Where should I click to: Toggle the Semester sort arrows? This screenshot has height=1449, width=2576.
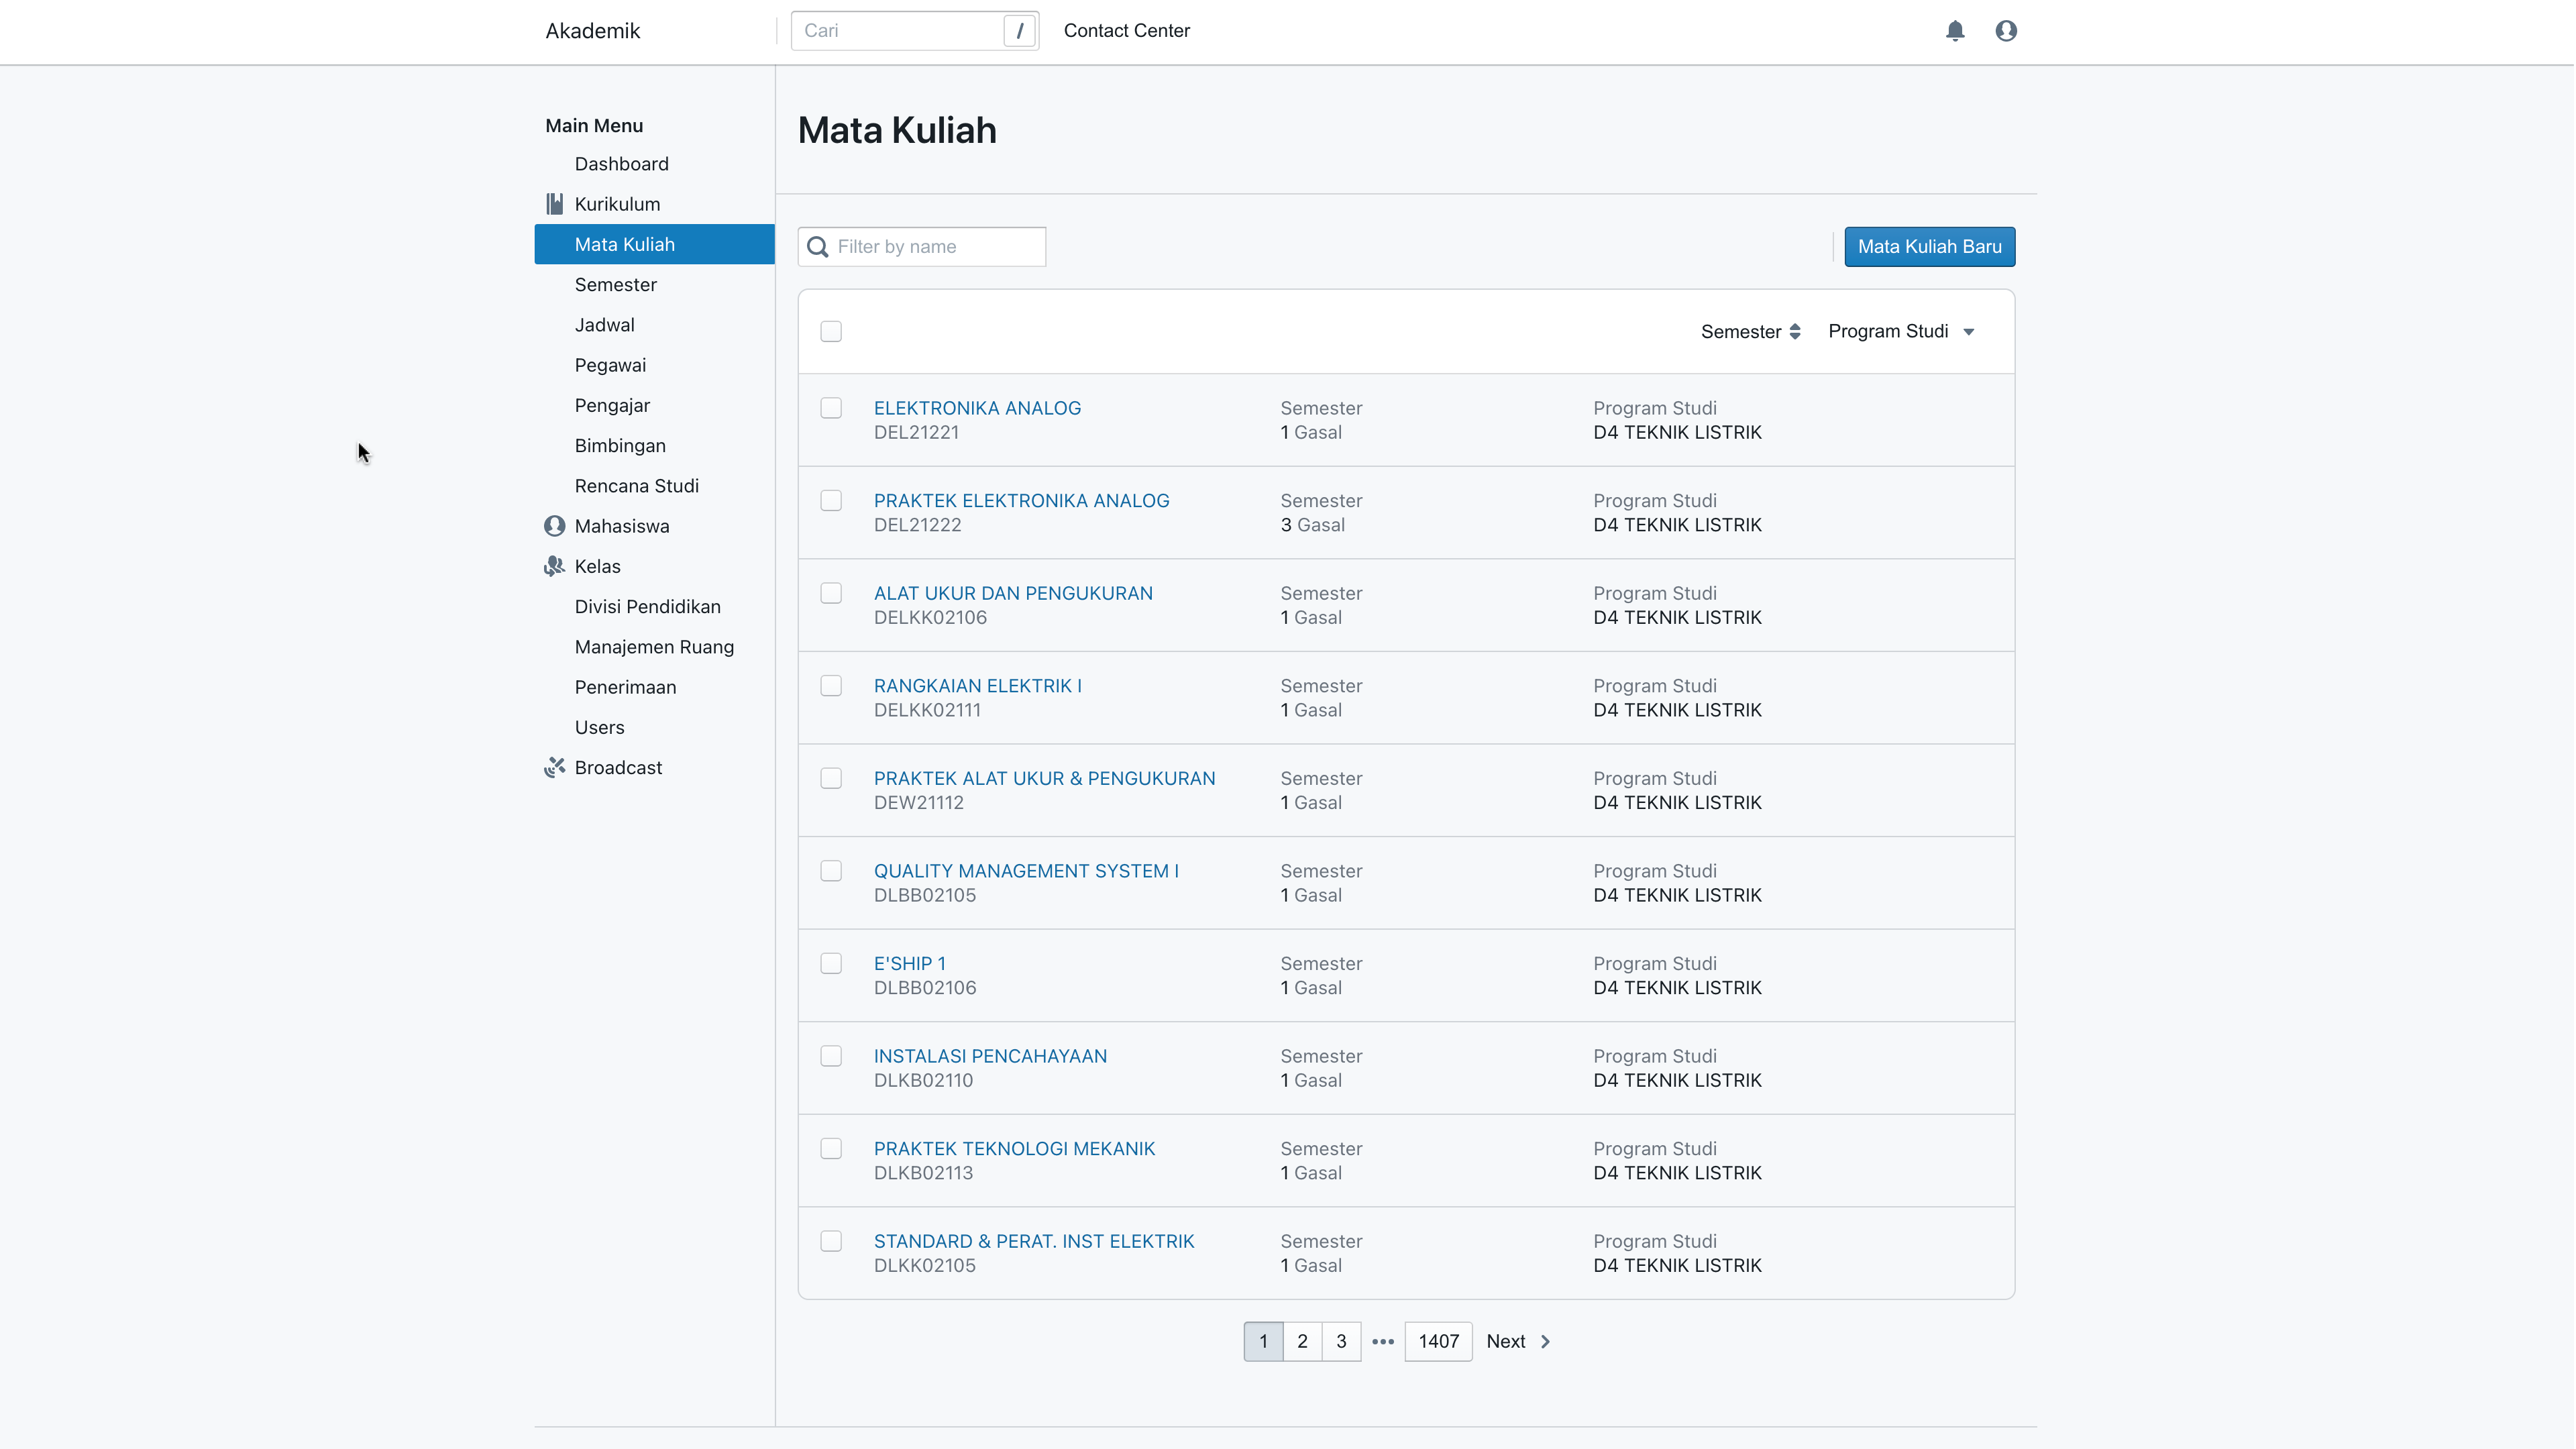click(x=1795, y=331)
